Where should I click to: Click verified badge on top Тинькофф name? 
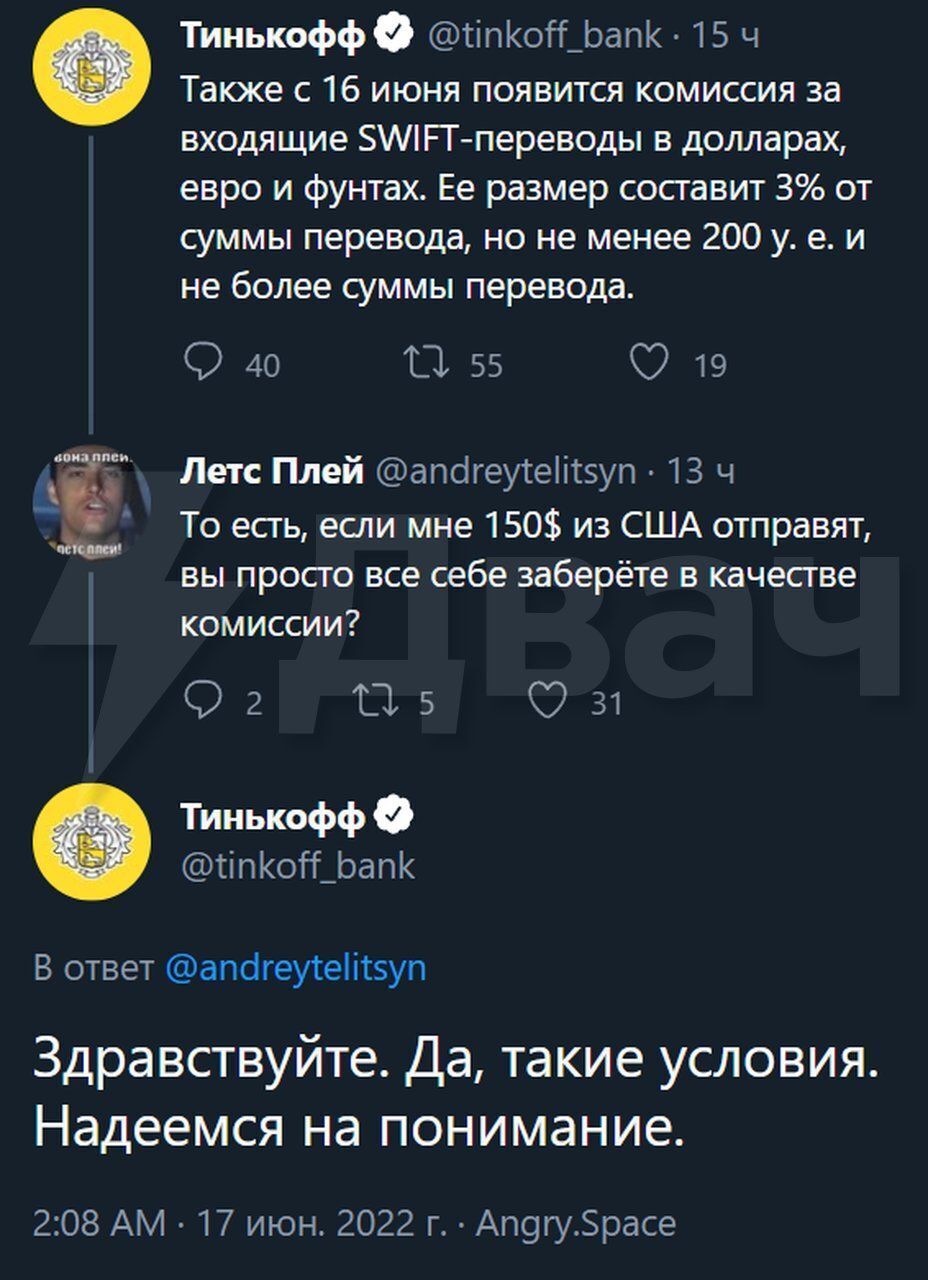click(x=394, y=36)
